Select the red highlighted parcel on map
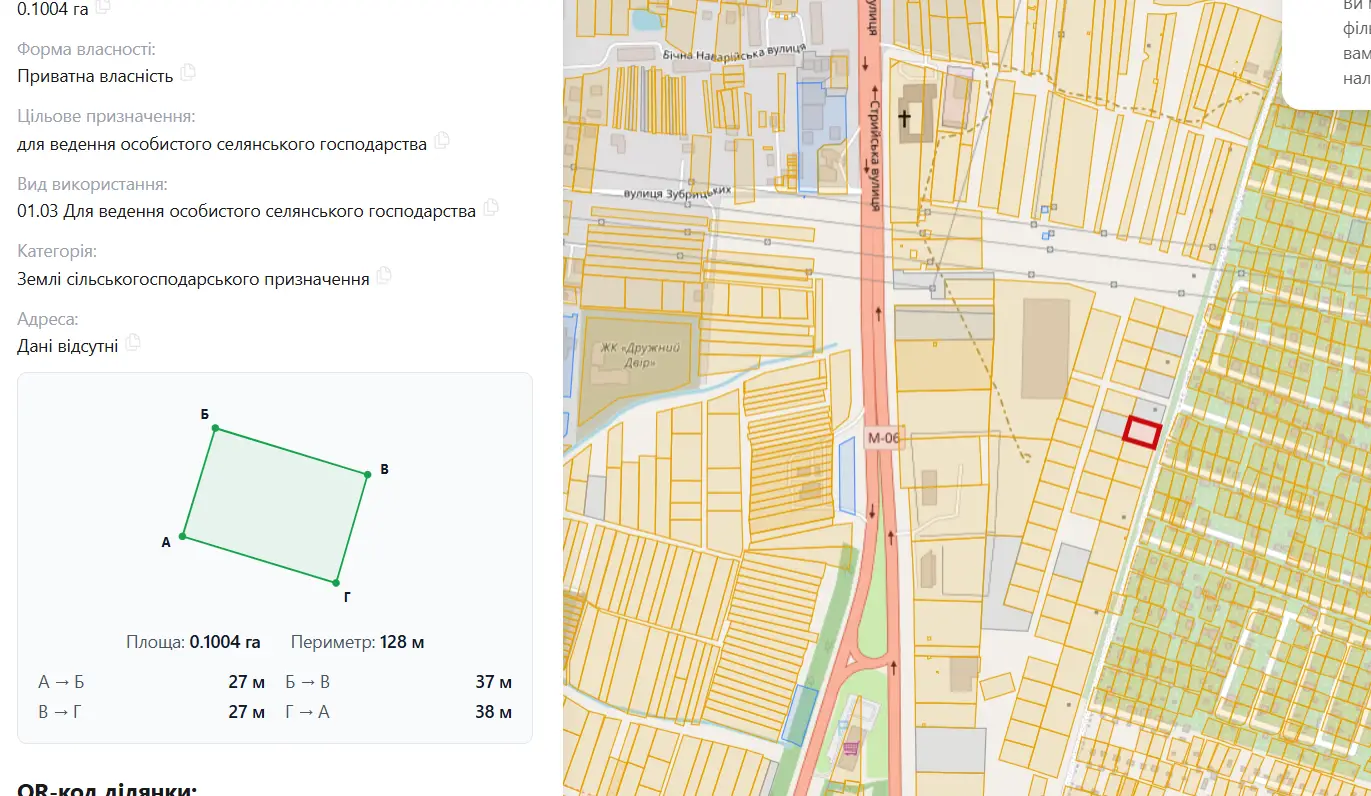Image resolution: width=1371 pixels, height=796 pixels. (x=1142, y=432)
